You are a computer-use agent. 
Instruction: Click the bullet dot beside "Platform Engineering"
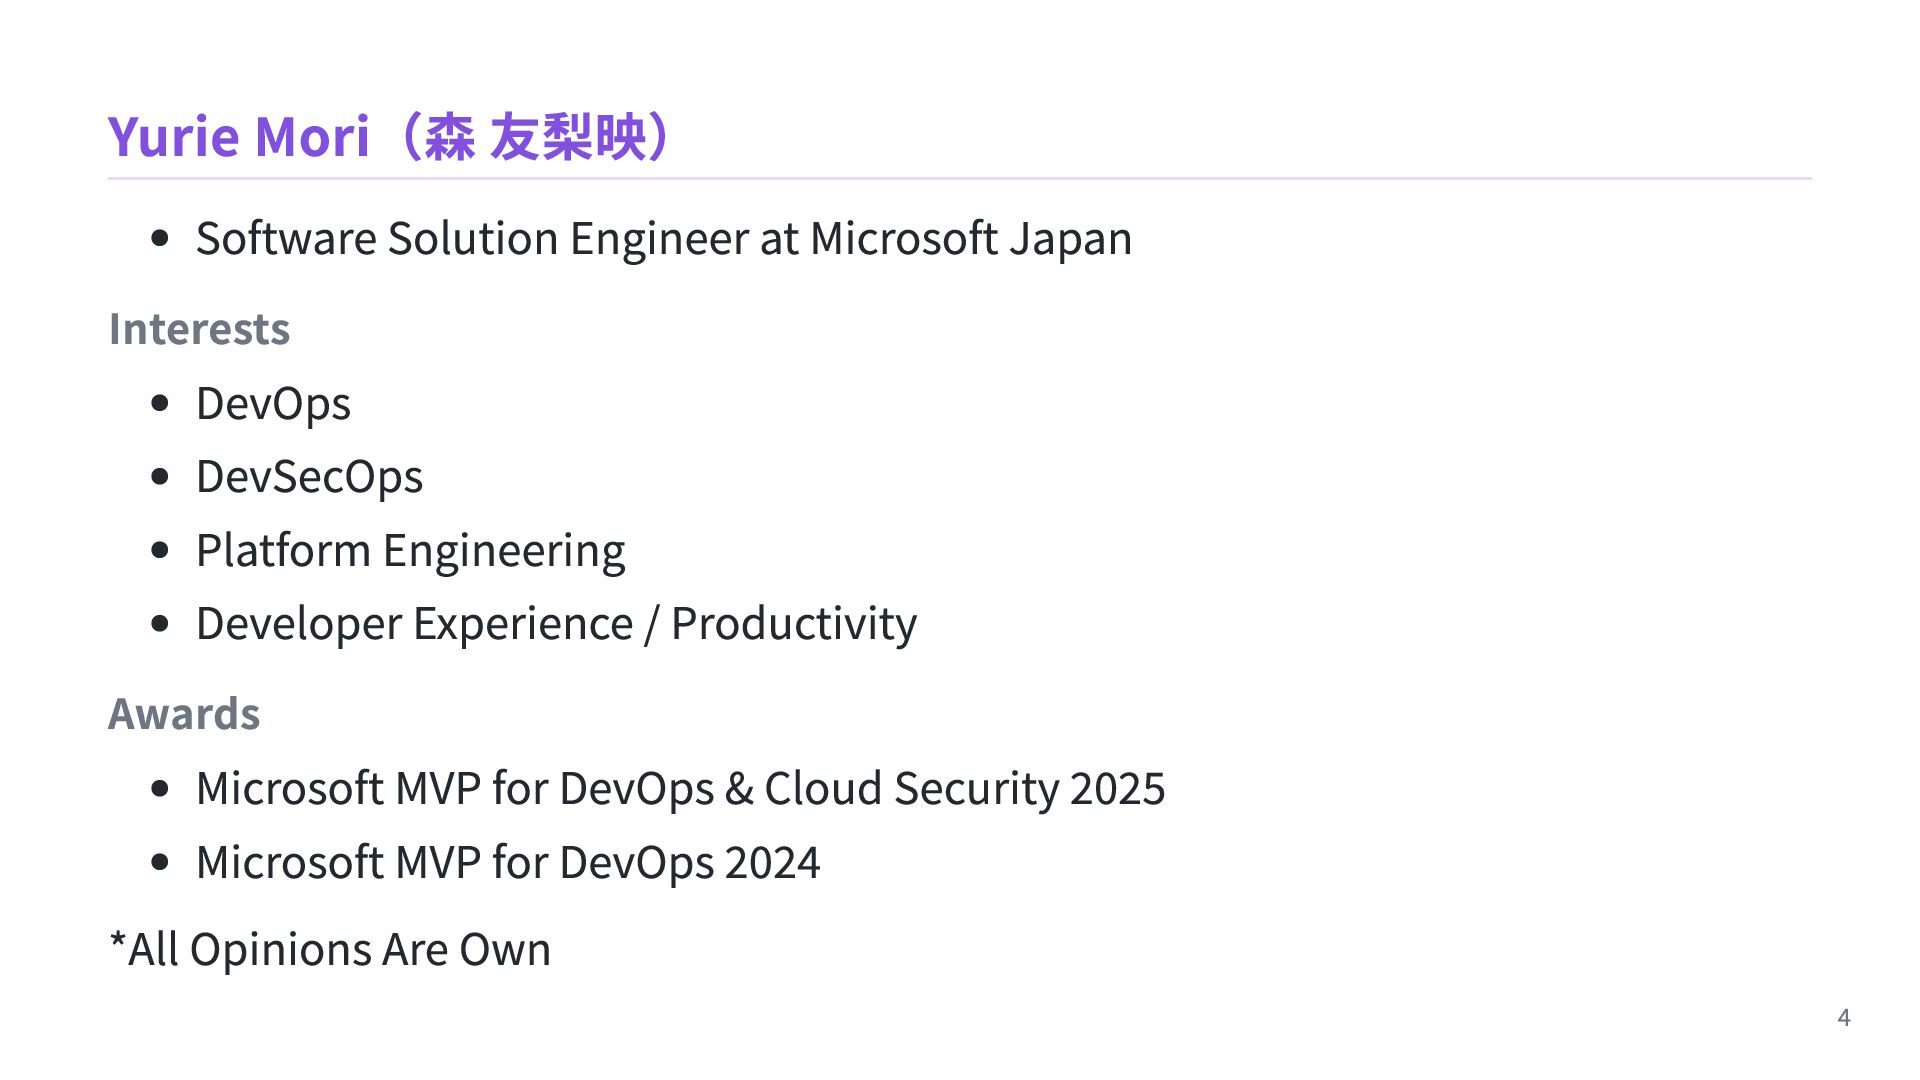click(x=160, y=551)
